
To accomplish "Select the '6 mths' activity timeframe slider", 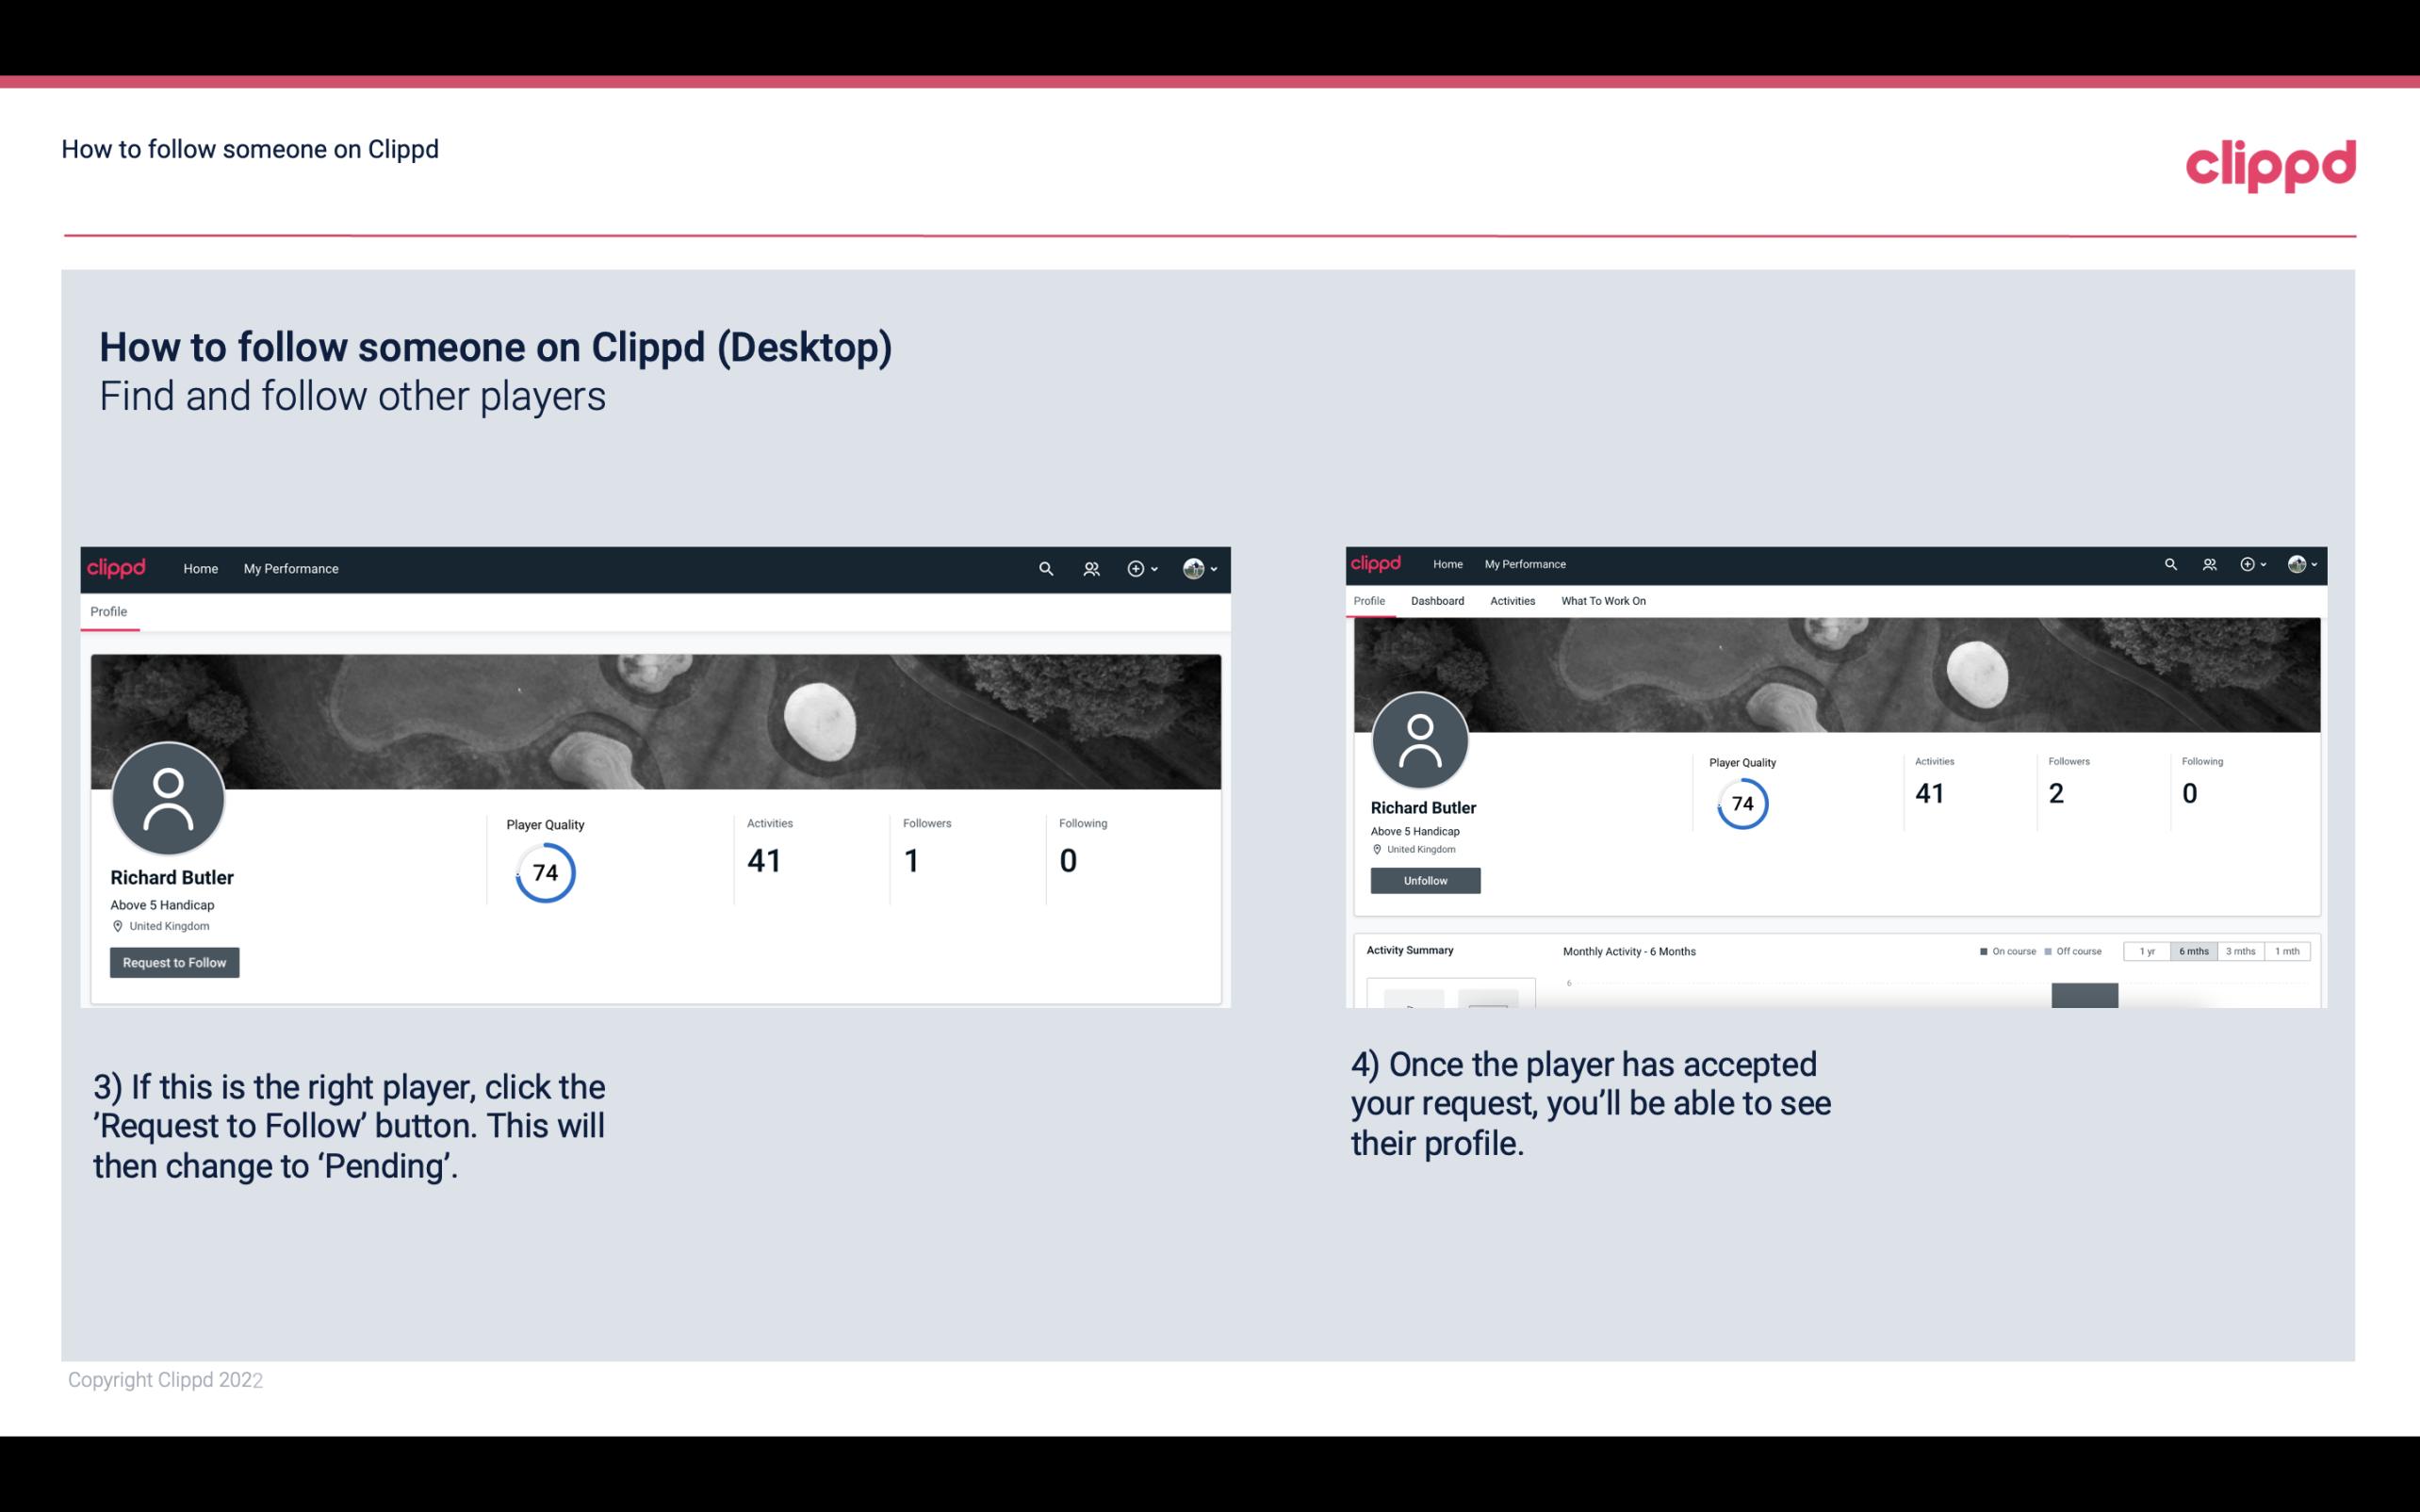I will click(x=2192, y=951).
